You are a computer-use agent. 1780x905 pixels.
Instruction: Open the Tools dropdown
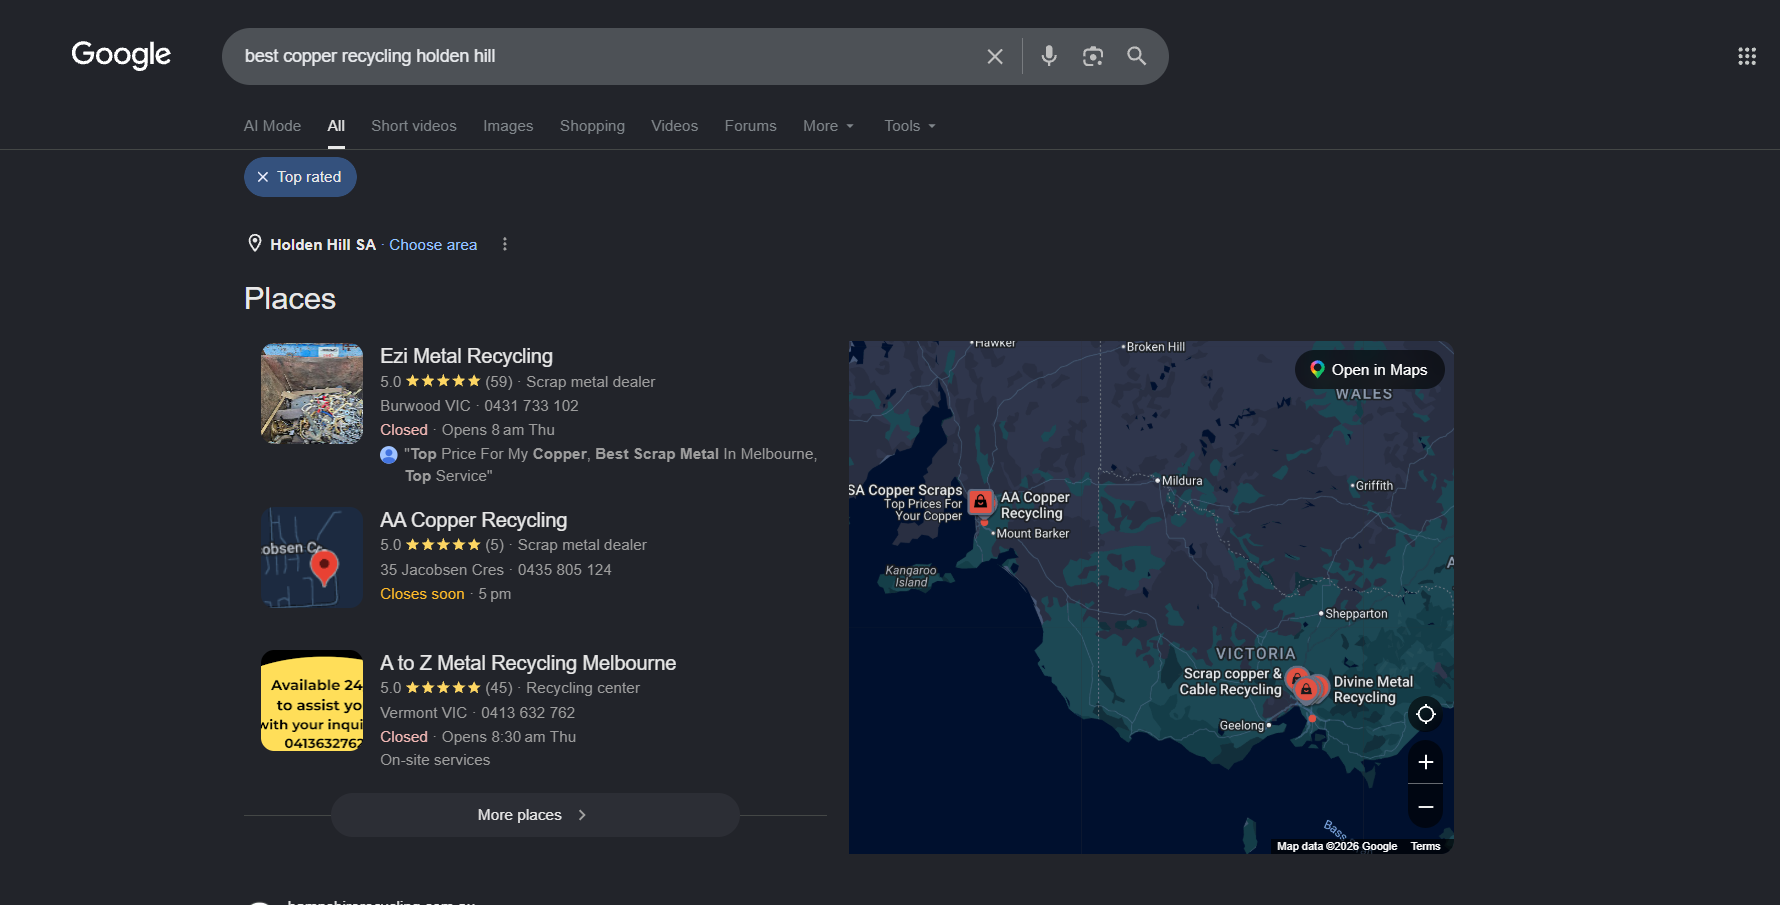[x=910, y=126]
